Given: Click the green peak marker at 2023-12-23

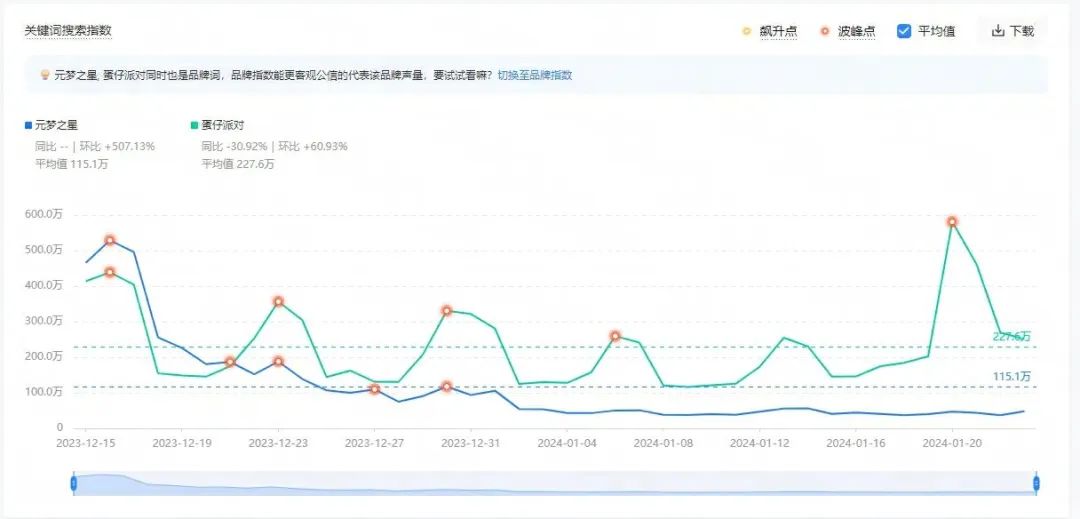Looking at the screenshot, I should point(278,301).
